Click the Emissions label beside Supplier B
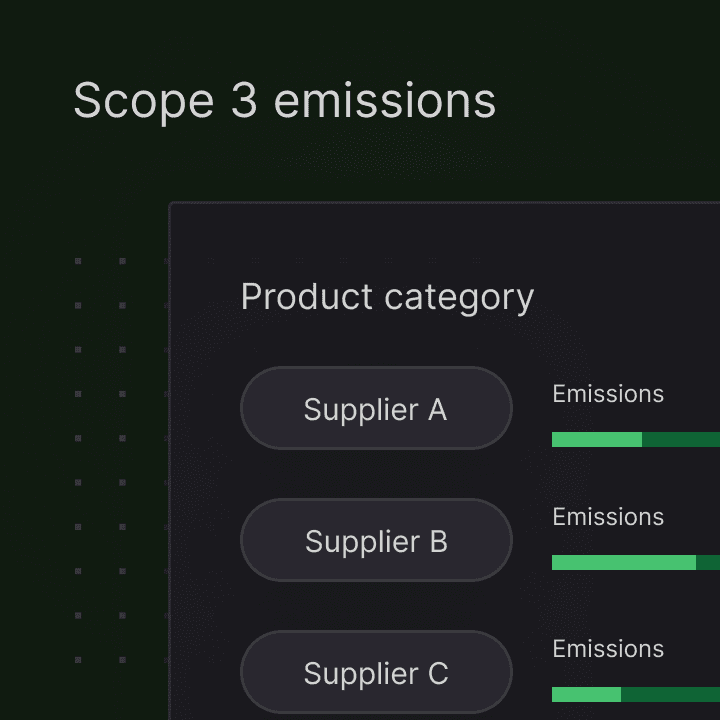Image resolution: width=720 pixels, height=720 pixels. (608, 517)
